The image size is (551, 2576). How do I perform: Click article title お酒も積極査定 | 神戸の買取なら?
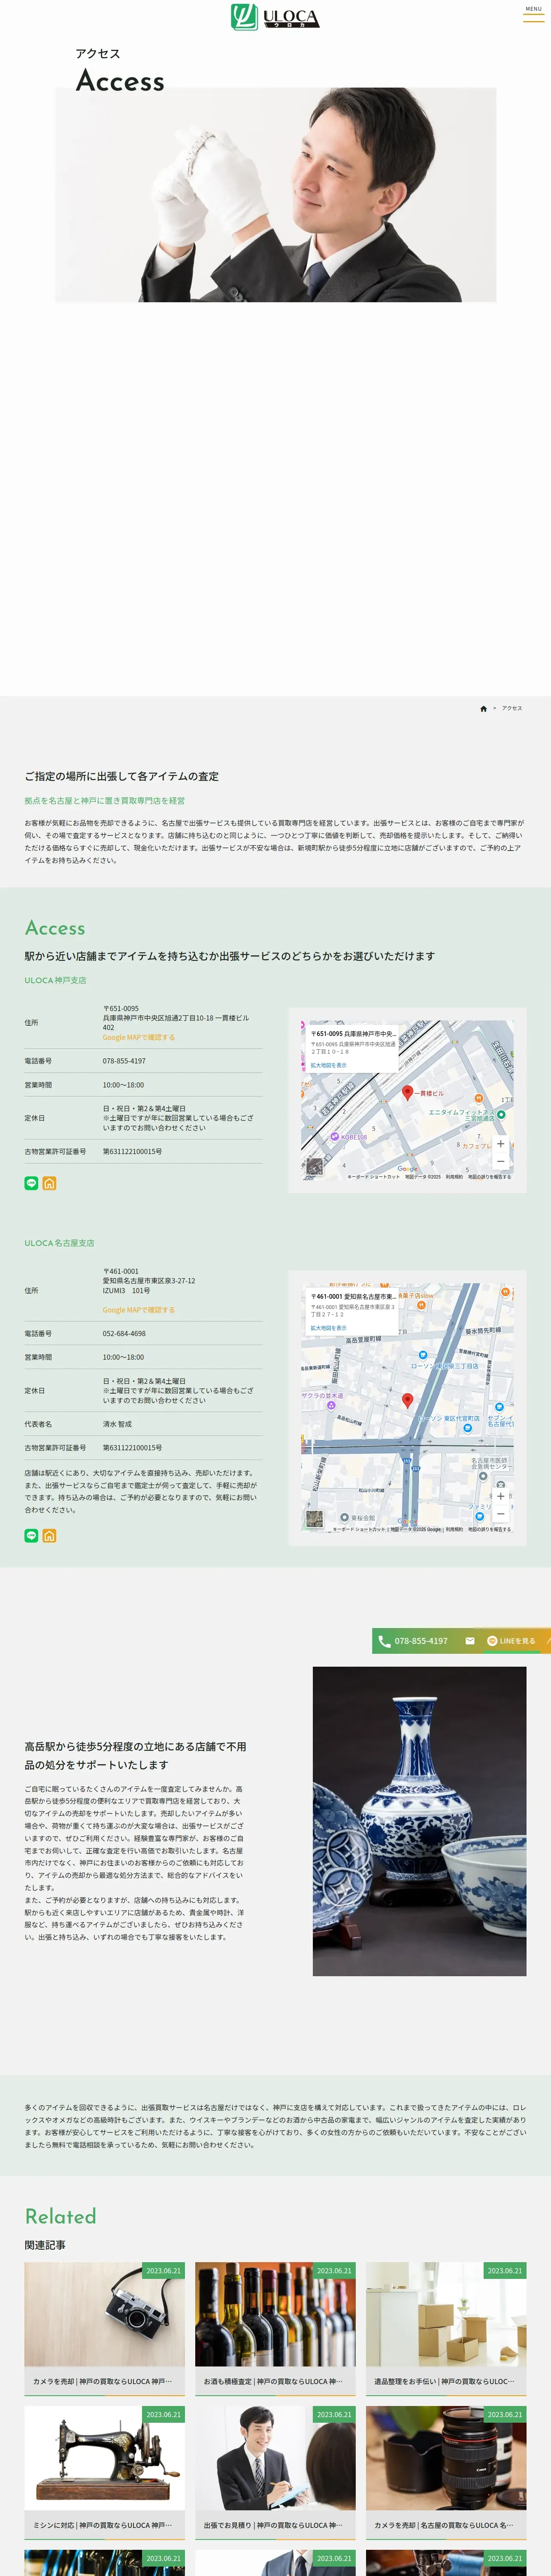pyautogui.click(x=273, y=2382)
